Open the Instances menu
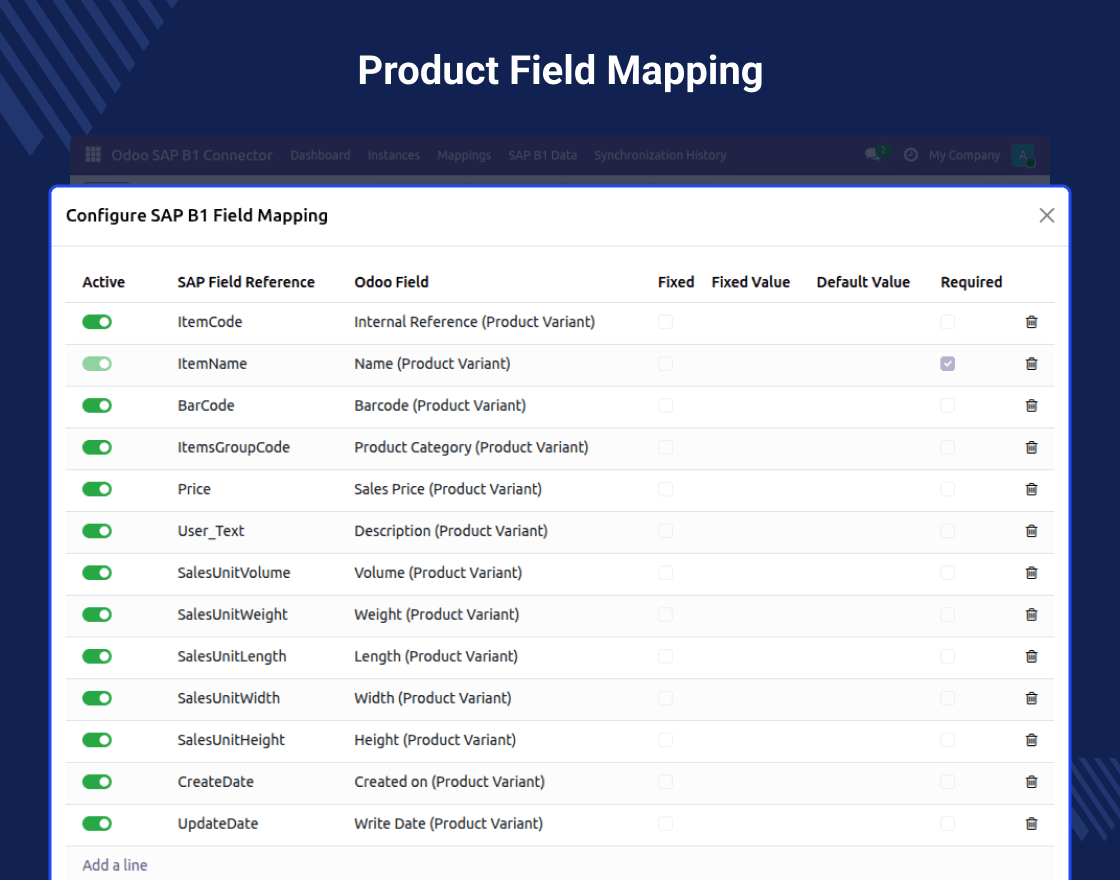Screen dimensions: 1120x880 coord(394,155)
